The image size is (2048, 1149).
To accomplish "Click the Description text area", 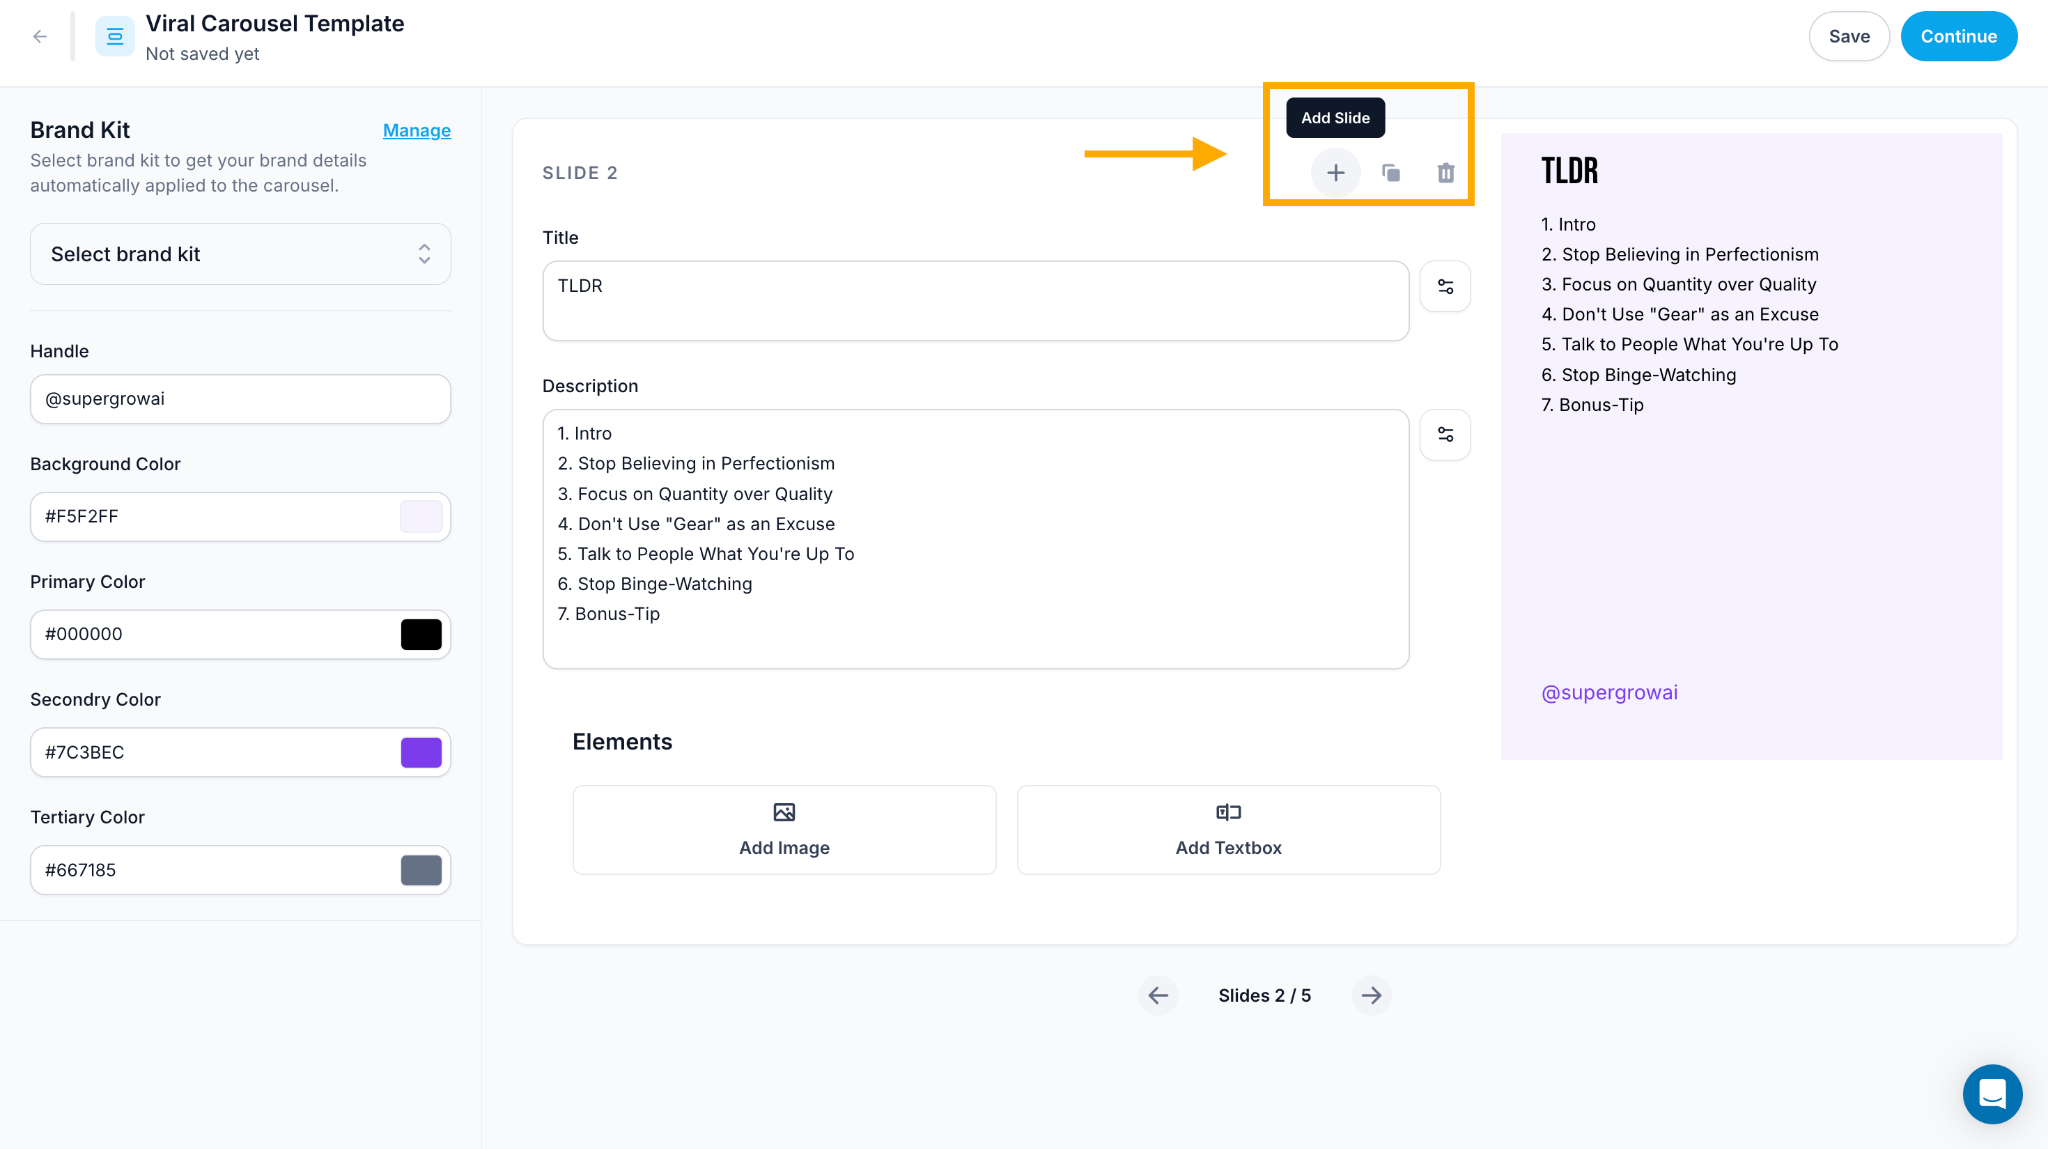I will pos(975,539).
